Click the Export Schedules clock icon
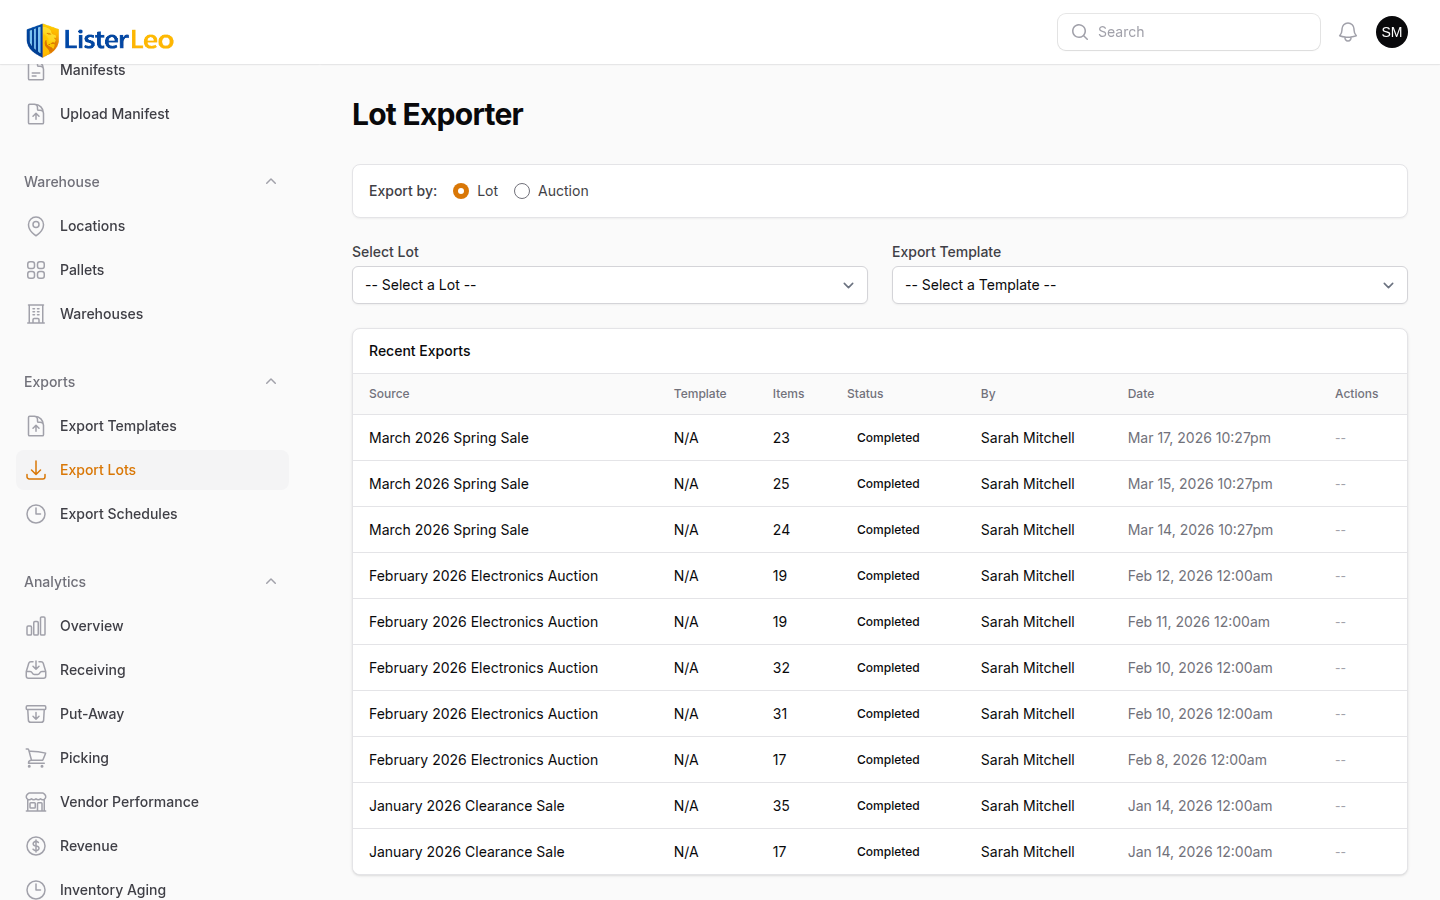Image resolution: width=1440 pixels, height=900 pixels. point(36,513)
